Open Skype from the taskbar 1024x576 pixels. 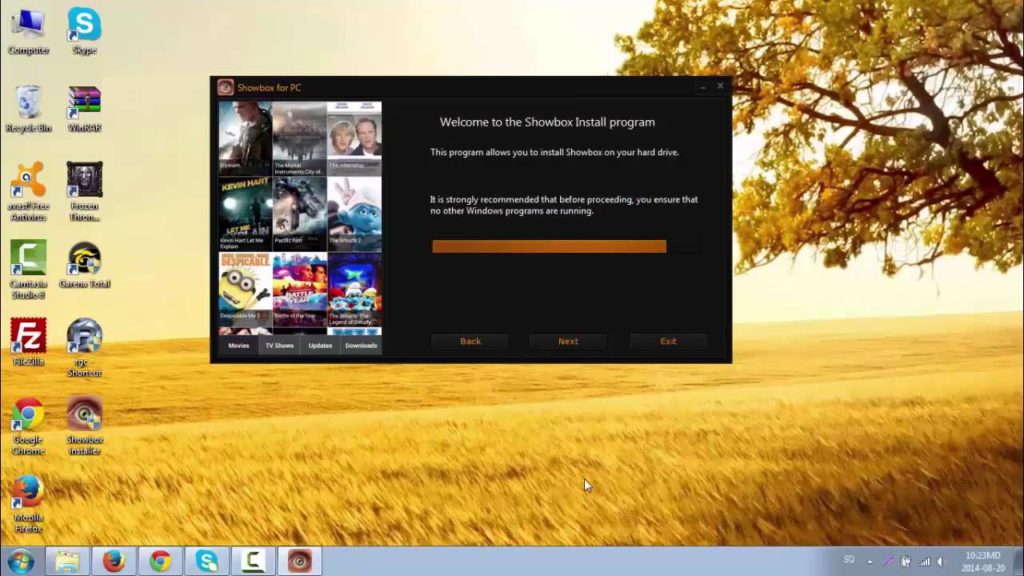click(x=207, y=561)
